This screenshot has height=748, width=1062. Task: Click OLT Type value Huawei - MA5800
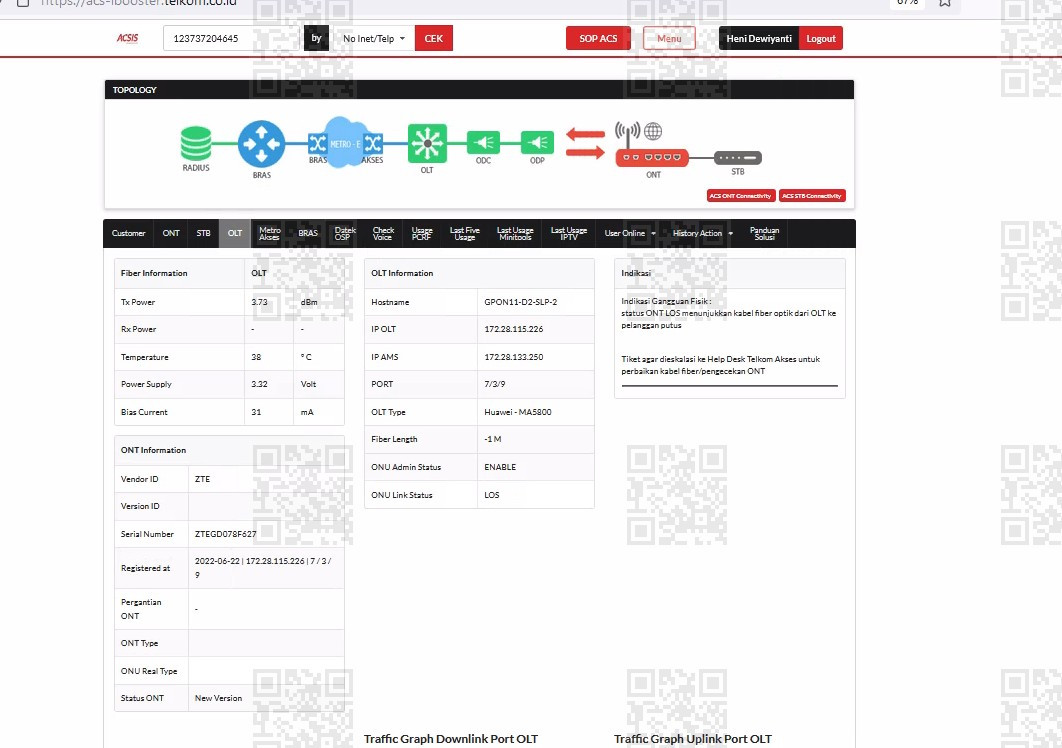point(517,412)
